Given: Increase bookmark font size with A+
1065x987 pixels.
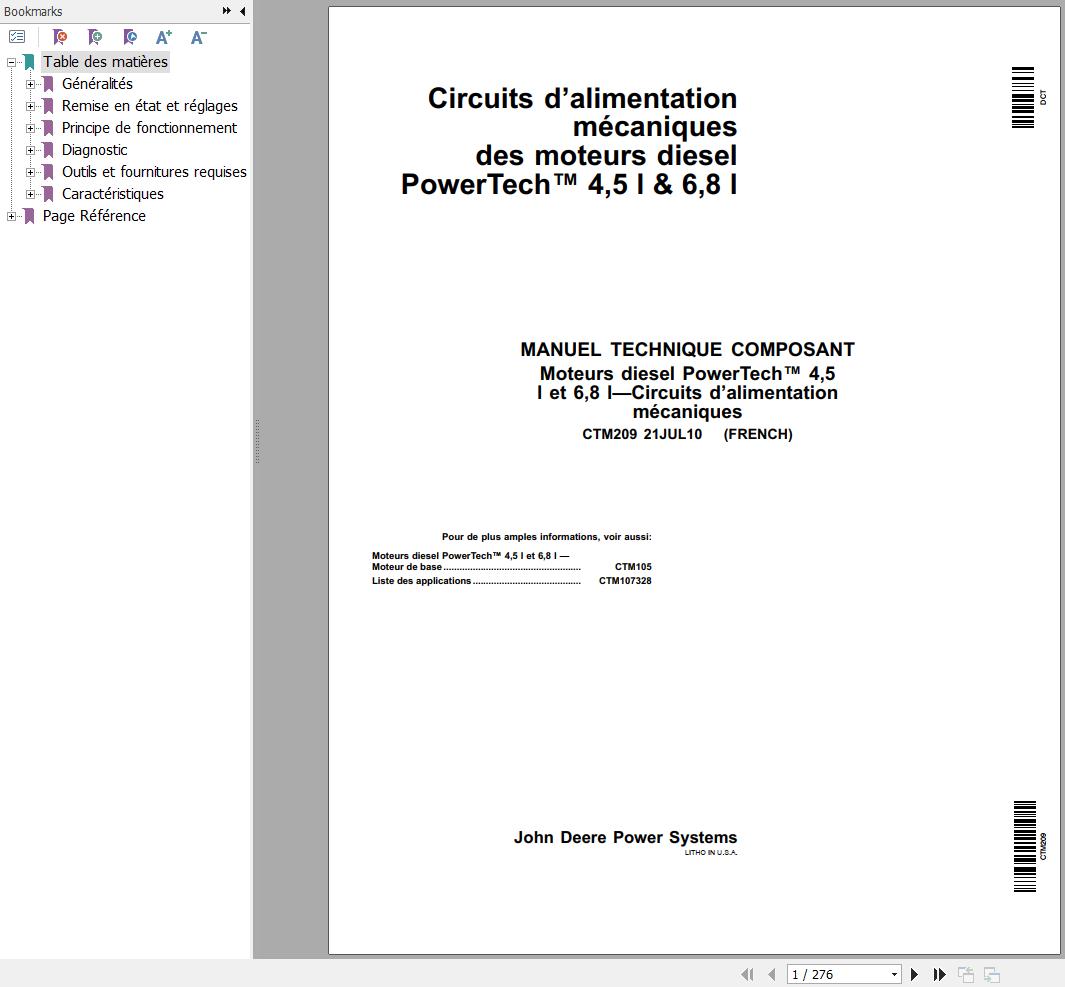Looking at the screenshot, I should [x=164, y=37].
